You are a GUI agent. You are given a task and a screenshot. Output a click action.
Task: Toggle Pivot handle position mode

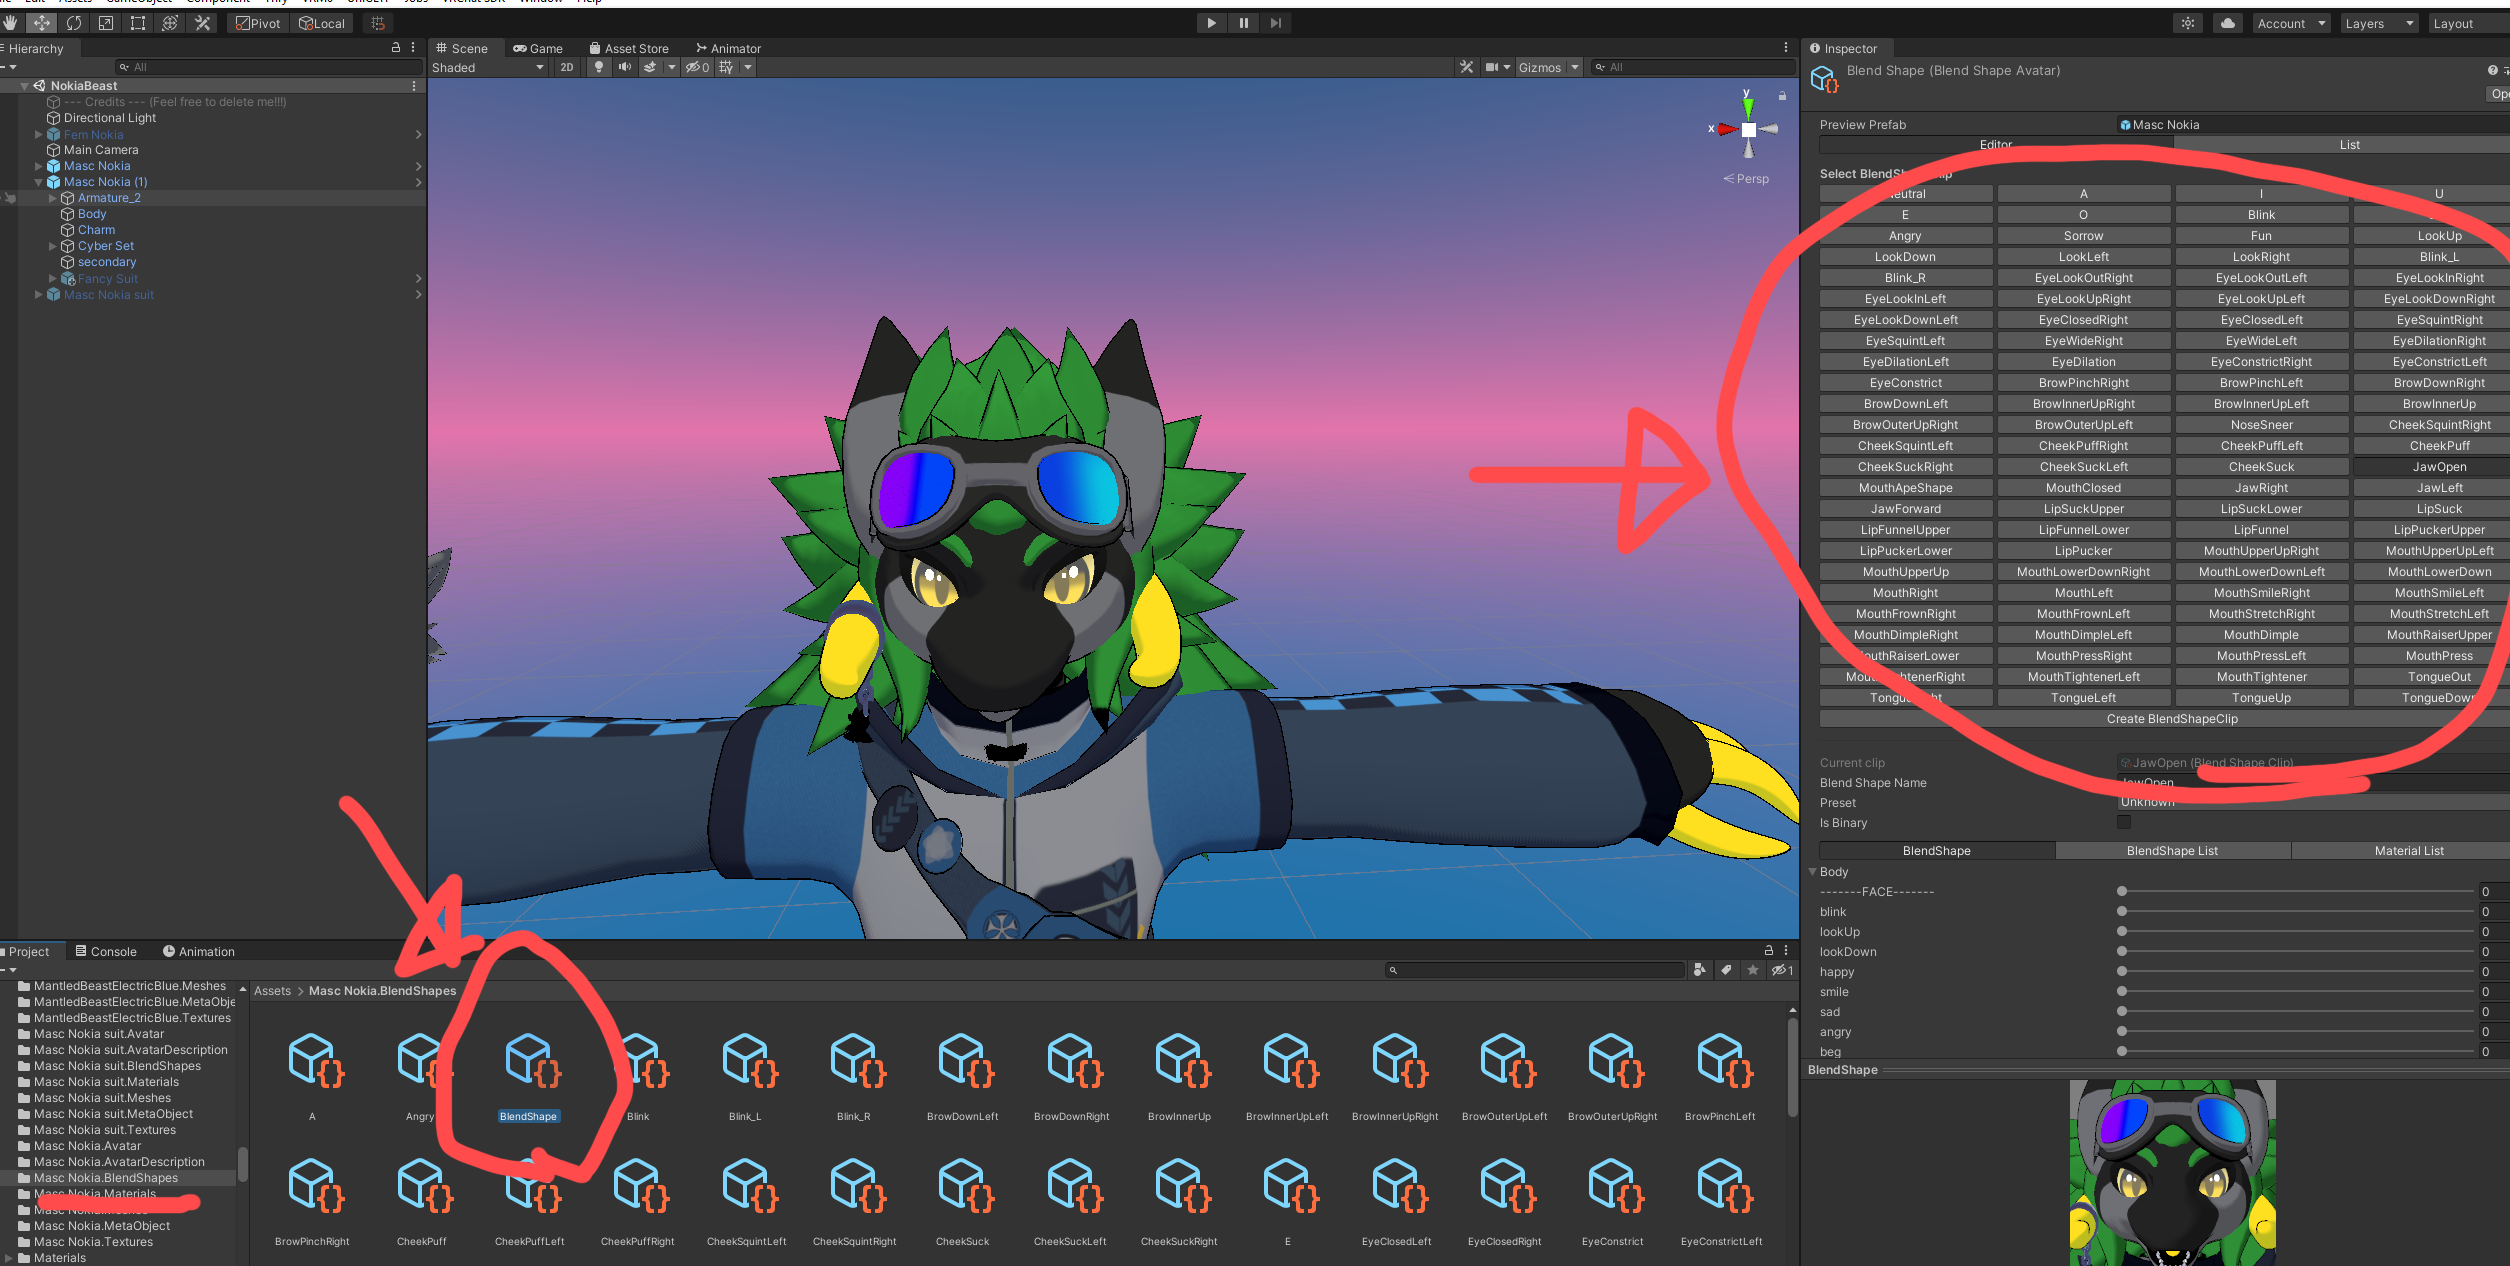(x=258, y=23)
